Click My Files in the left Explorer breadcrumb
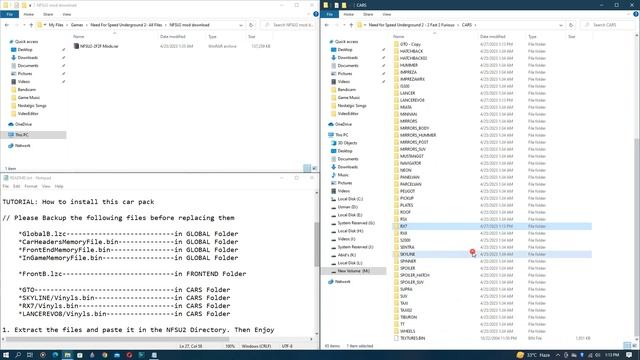Screen dimensions: 640x360 click(x=56, y=25)
